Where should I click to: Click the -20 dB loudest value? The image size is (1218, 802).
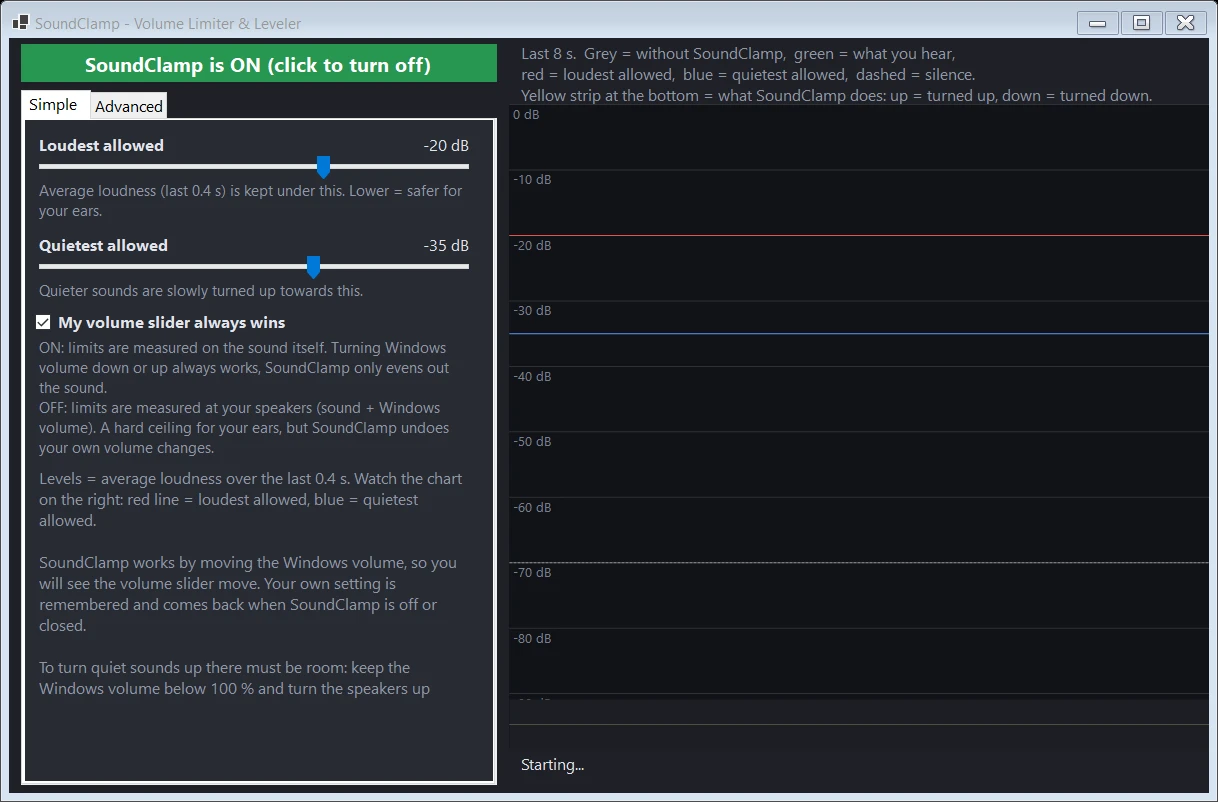coord(446,145)
